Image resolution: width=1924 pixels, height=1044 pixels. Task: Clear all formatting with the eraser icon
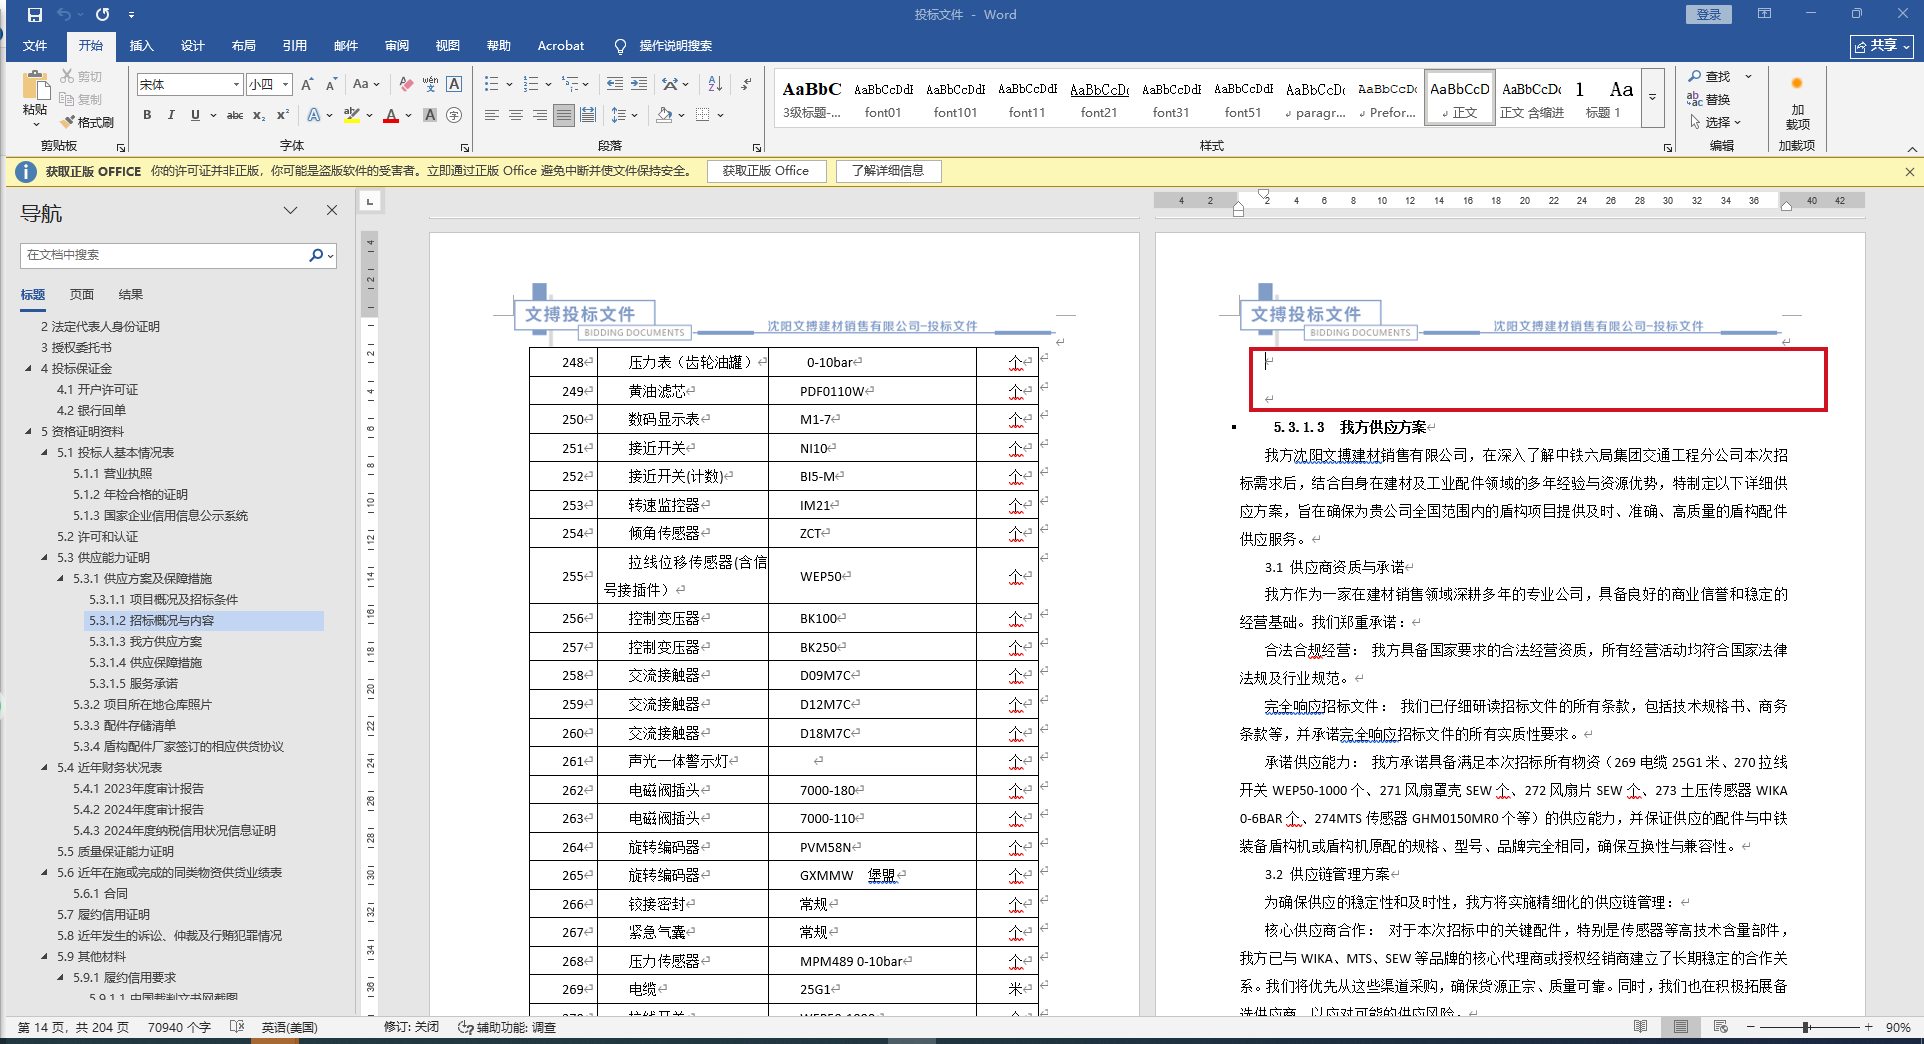click(406, 85)
